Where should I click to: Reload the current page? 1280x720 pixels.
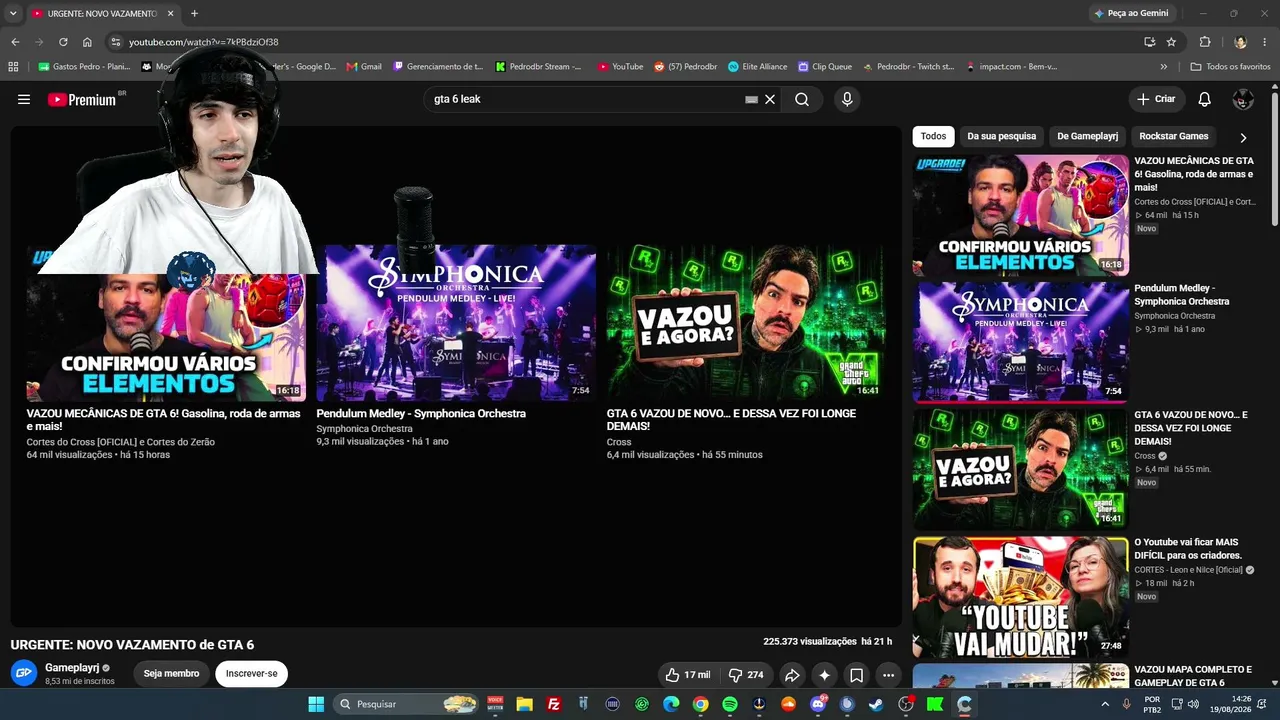coord(63,42)
